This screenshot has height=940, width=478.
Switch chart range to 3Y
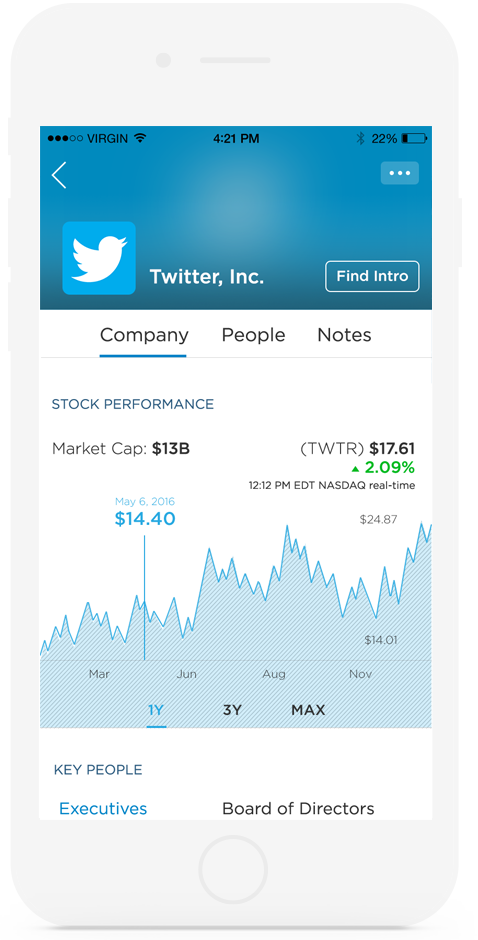pyautogui.click(x=232, y=710)
